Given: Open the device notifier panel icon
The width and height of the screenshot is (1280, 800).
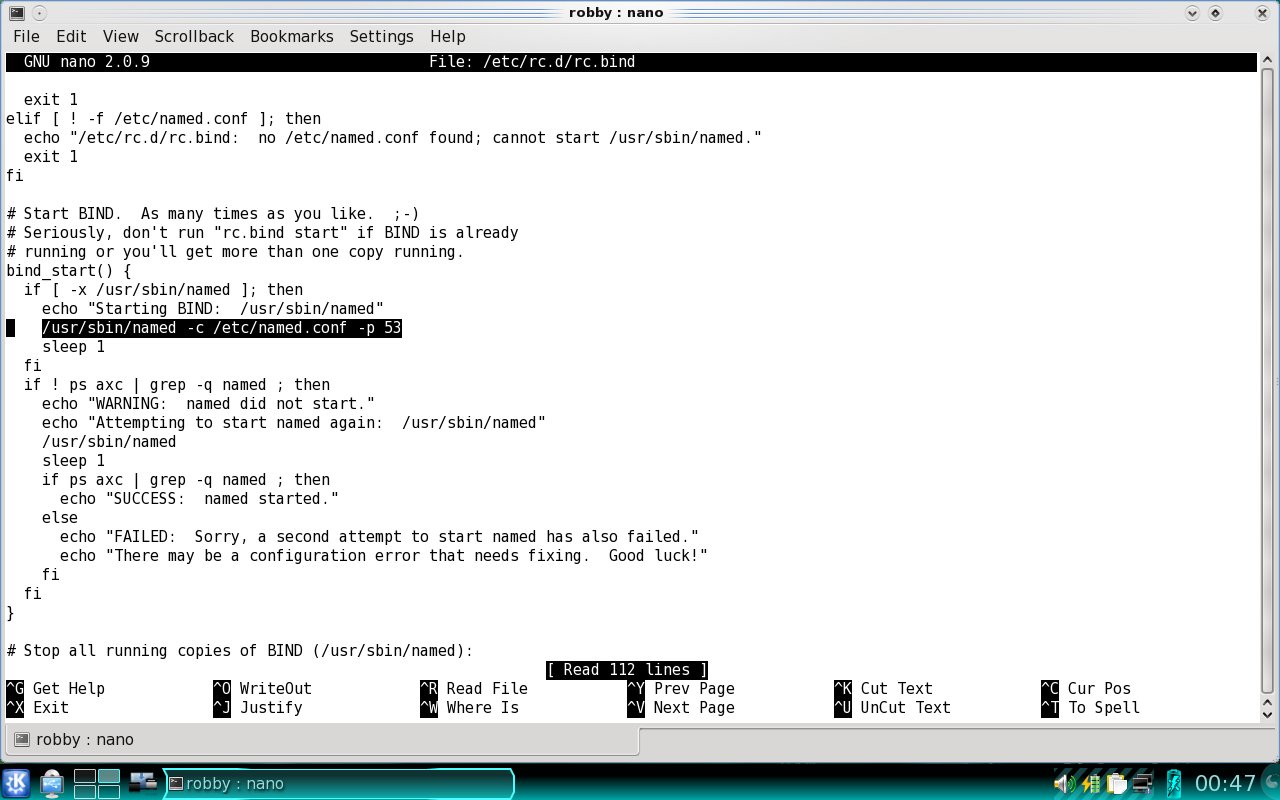Looking at the screenshot, I should click(x=52, y=783).
